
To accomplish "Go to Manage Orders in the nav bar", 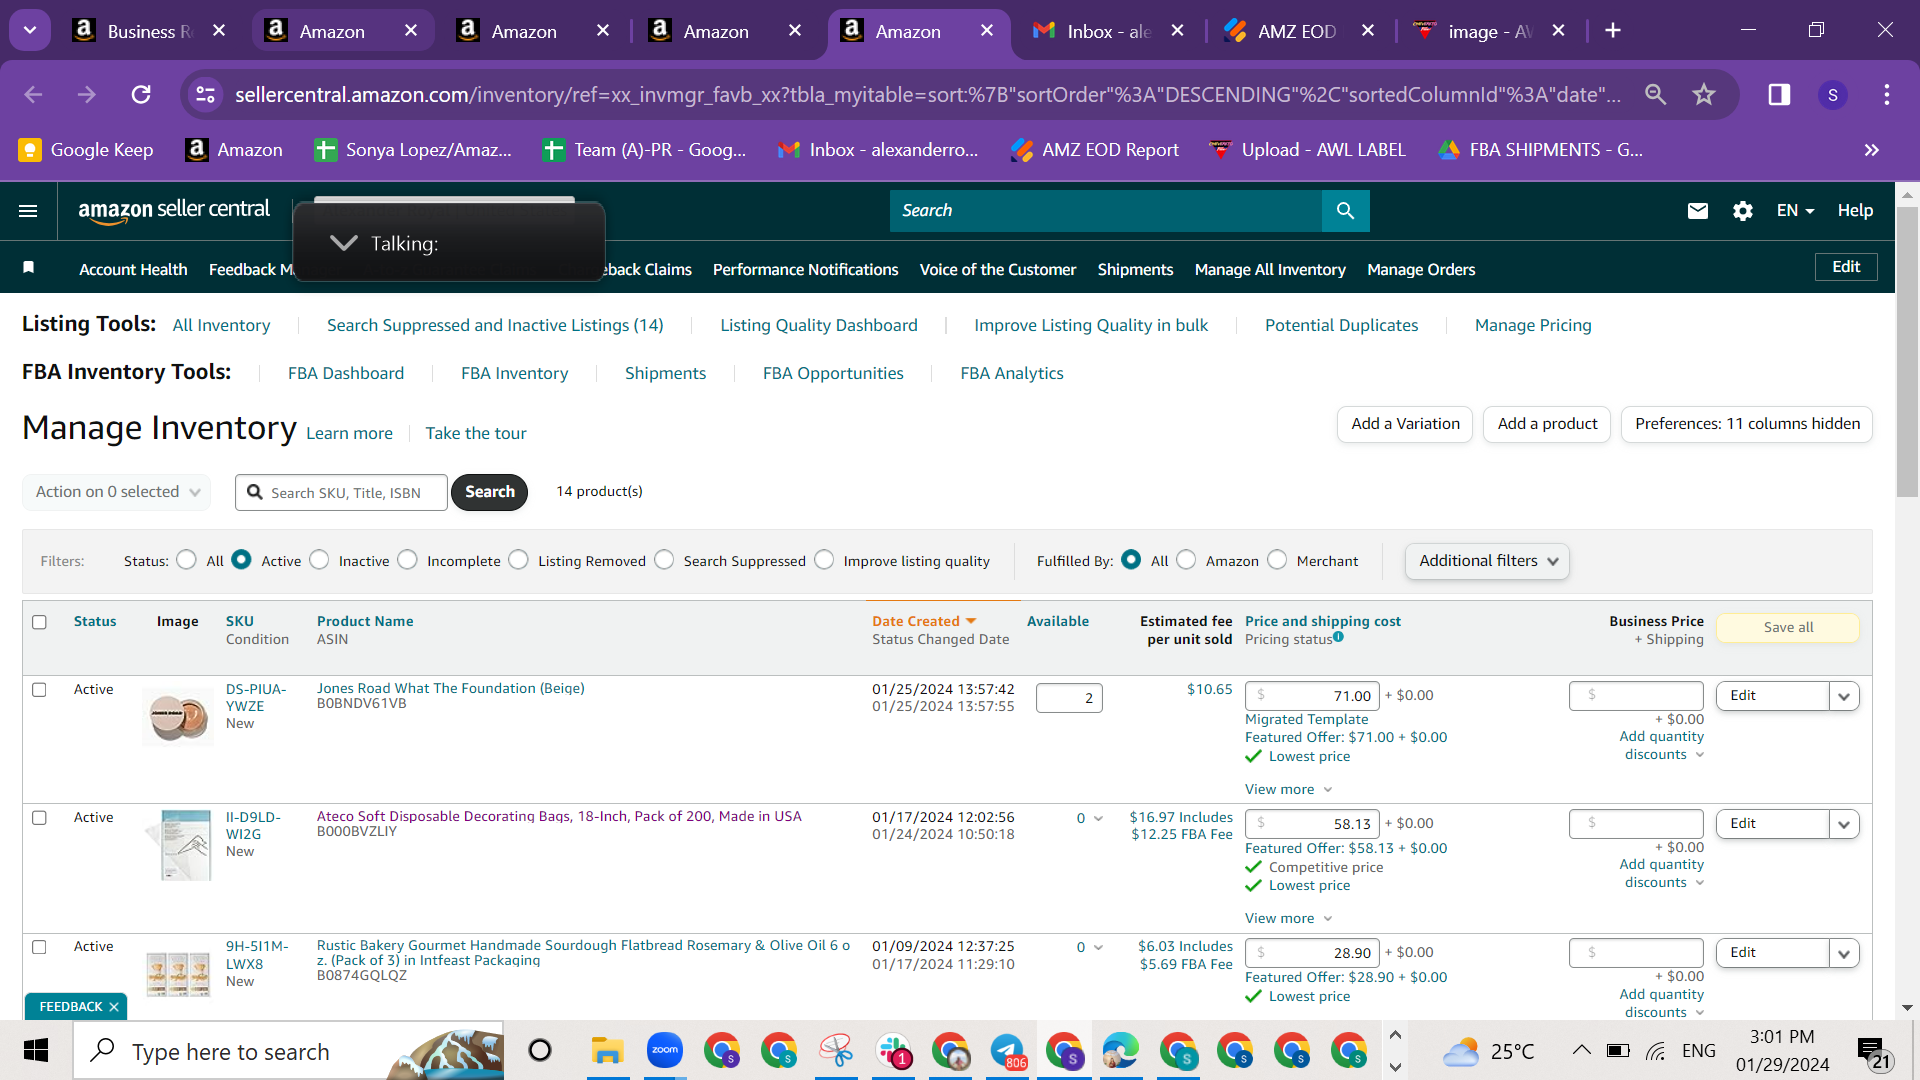I will tap(1421, 270).
